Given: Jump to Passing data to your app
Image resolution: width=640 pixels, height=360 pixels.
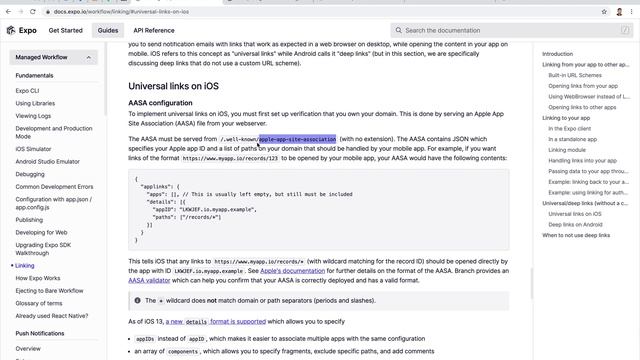Looking at the screenshot, I should click(x=588, y=171).
